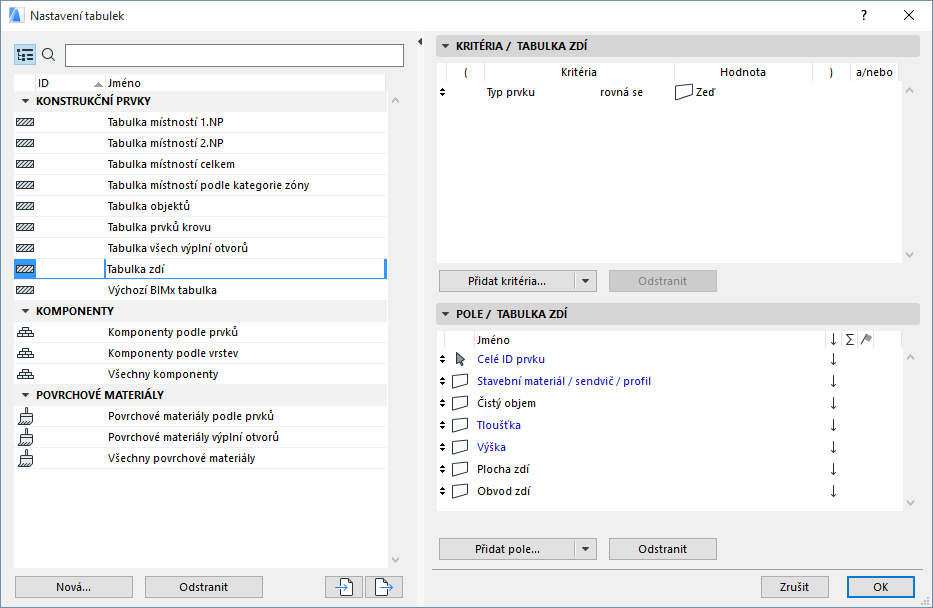The width and height of the screenshot is (933, 608).
Task: Click the sort order column header arrow
Action: (x=834, y=340)
